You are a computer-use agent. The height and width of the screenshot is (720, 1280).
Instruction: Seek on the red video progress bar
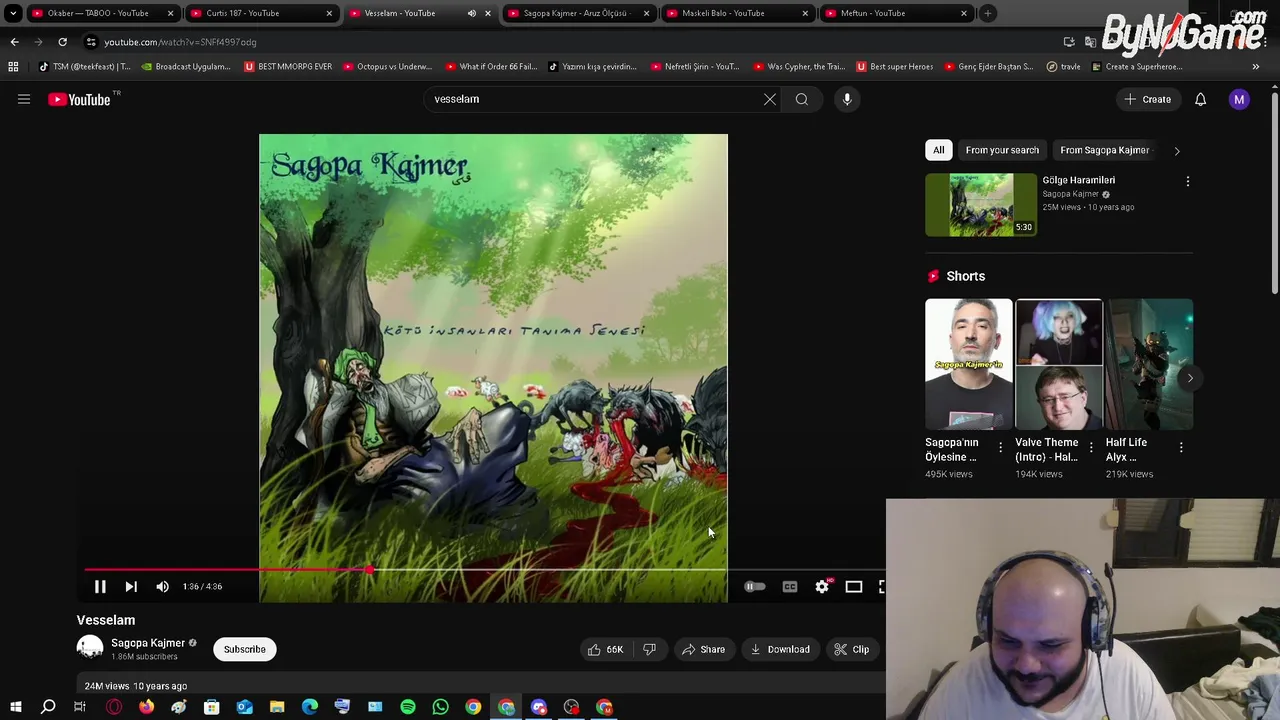click(x=228, y=570)
